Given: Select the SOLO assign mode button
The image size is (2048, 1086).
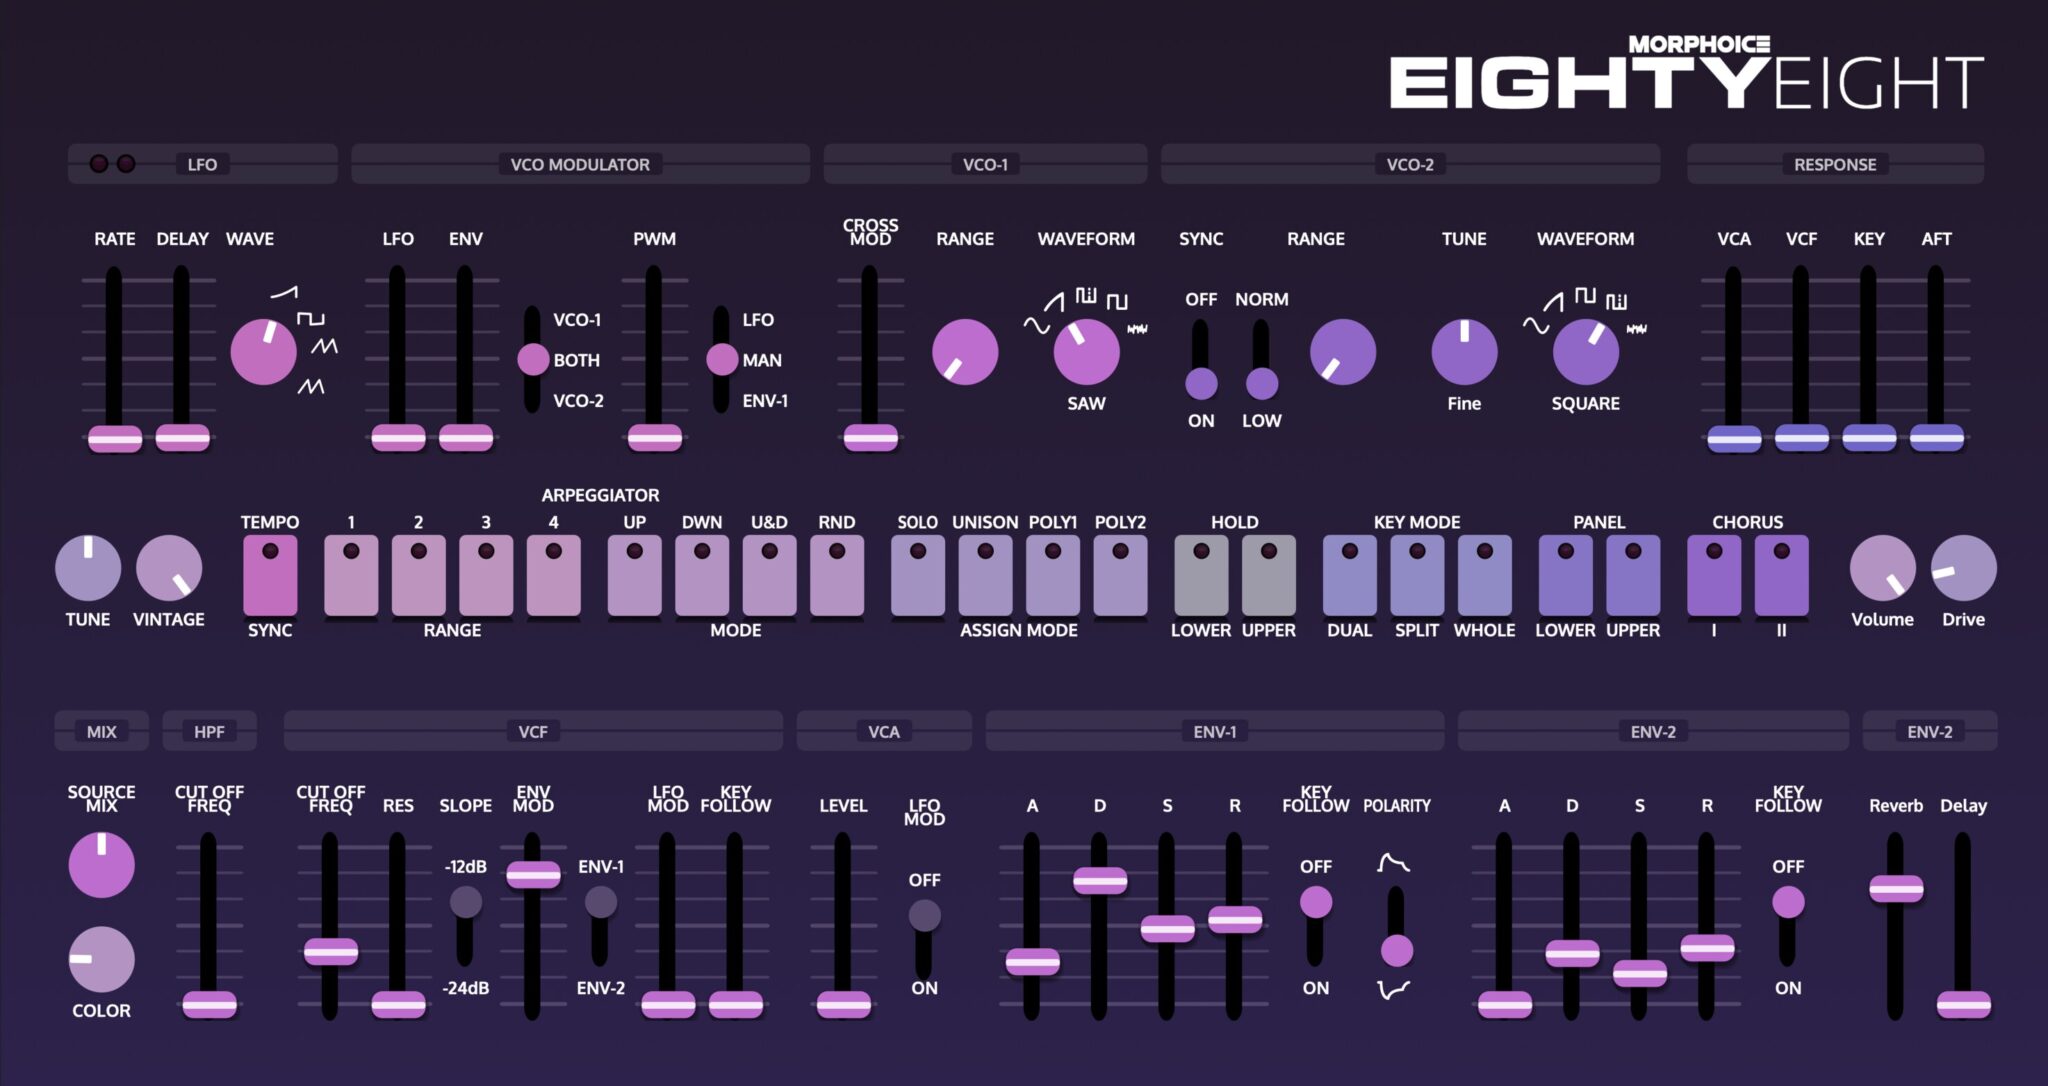Looking at the screenshot, I should [918, 576].
